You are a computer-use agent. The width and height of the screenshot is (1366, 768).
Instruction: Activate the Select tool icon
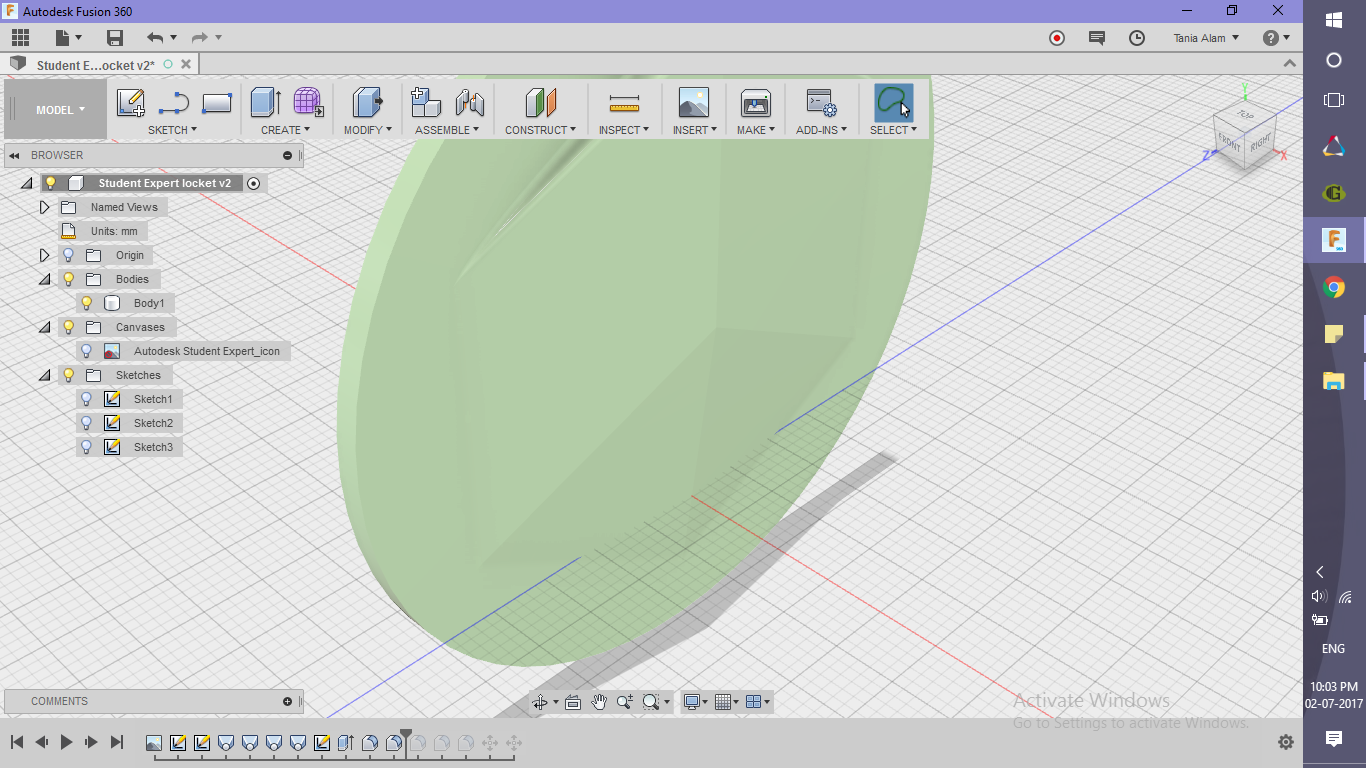pyautogui.click(x=893, y=103)
